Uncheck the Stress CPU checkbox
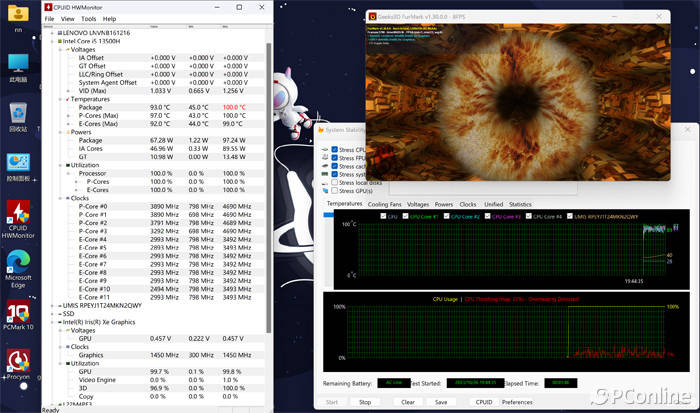The image size is (700, 413). click(334, 150)
